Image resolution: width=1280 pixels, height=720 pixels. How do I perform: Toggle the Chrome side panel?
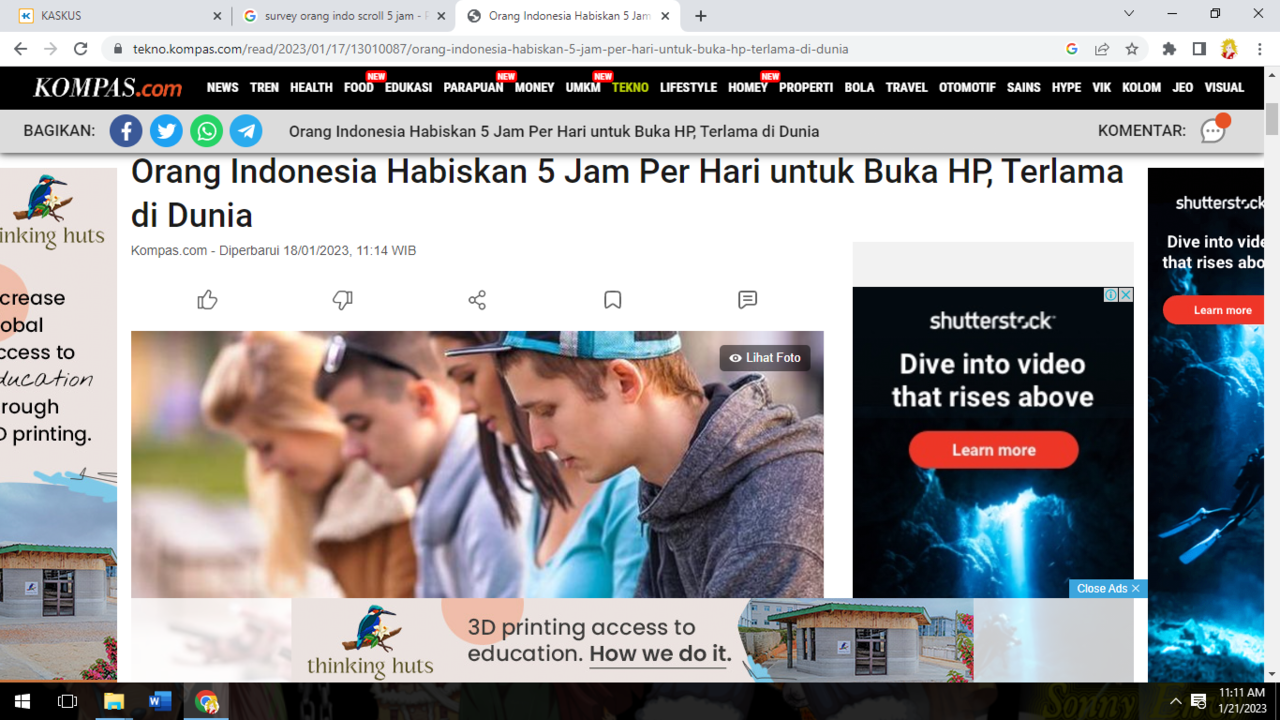[x=1199, y=49]
